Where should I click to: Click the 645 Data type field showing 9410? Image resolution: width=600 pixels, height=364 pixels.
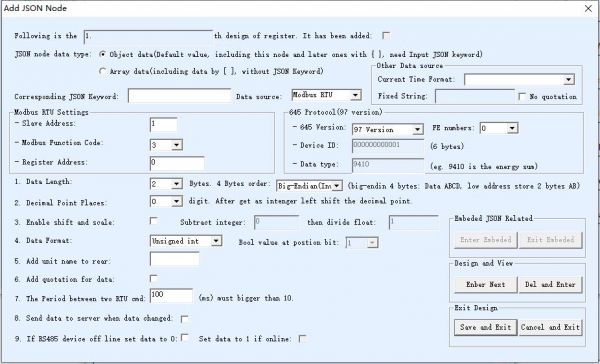pos(388,165)
